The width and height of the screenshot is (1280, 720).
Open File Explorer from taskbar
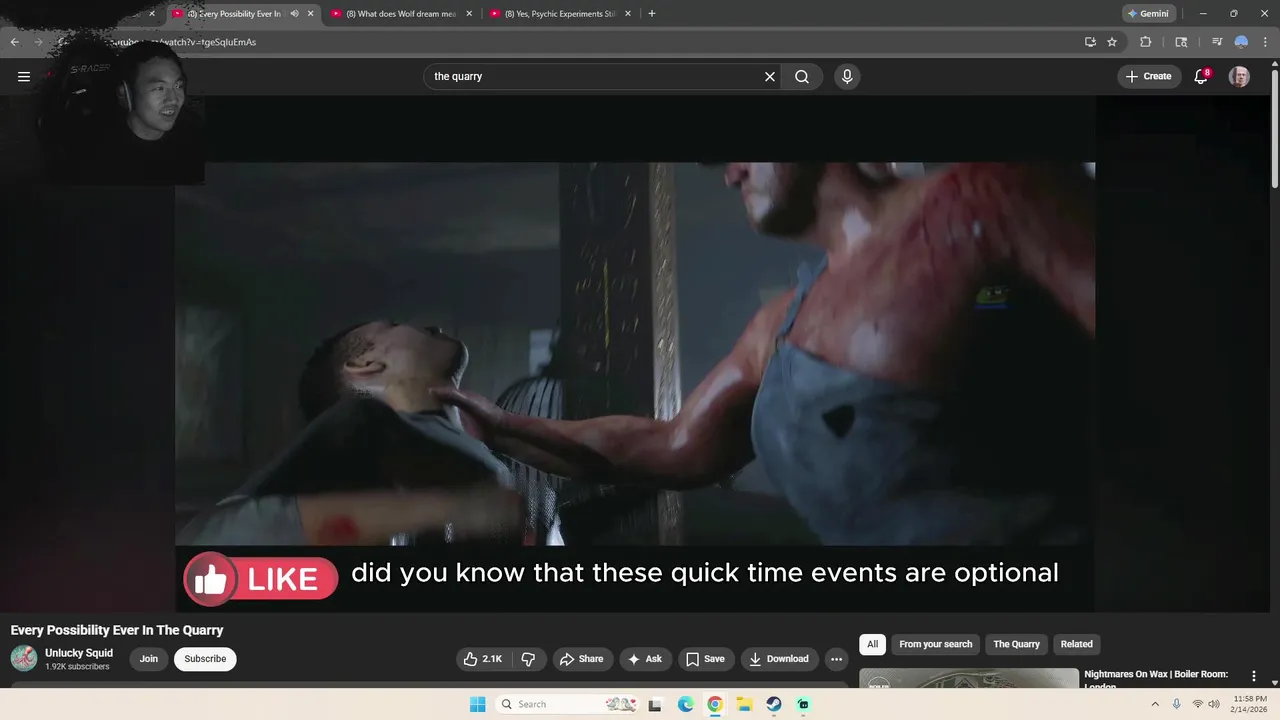pos(744,704)
